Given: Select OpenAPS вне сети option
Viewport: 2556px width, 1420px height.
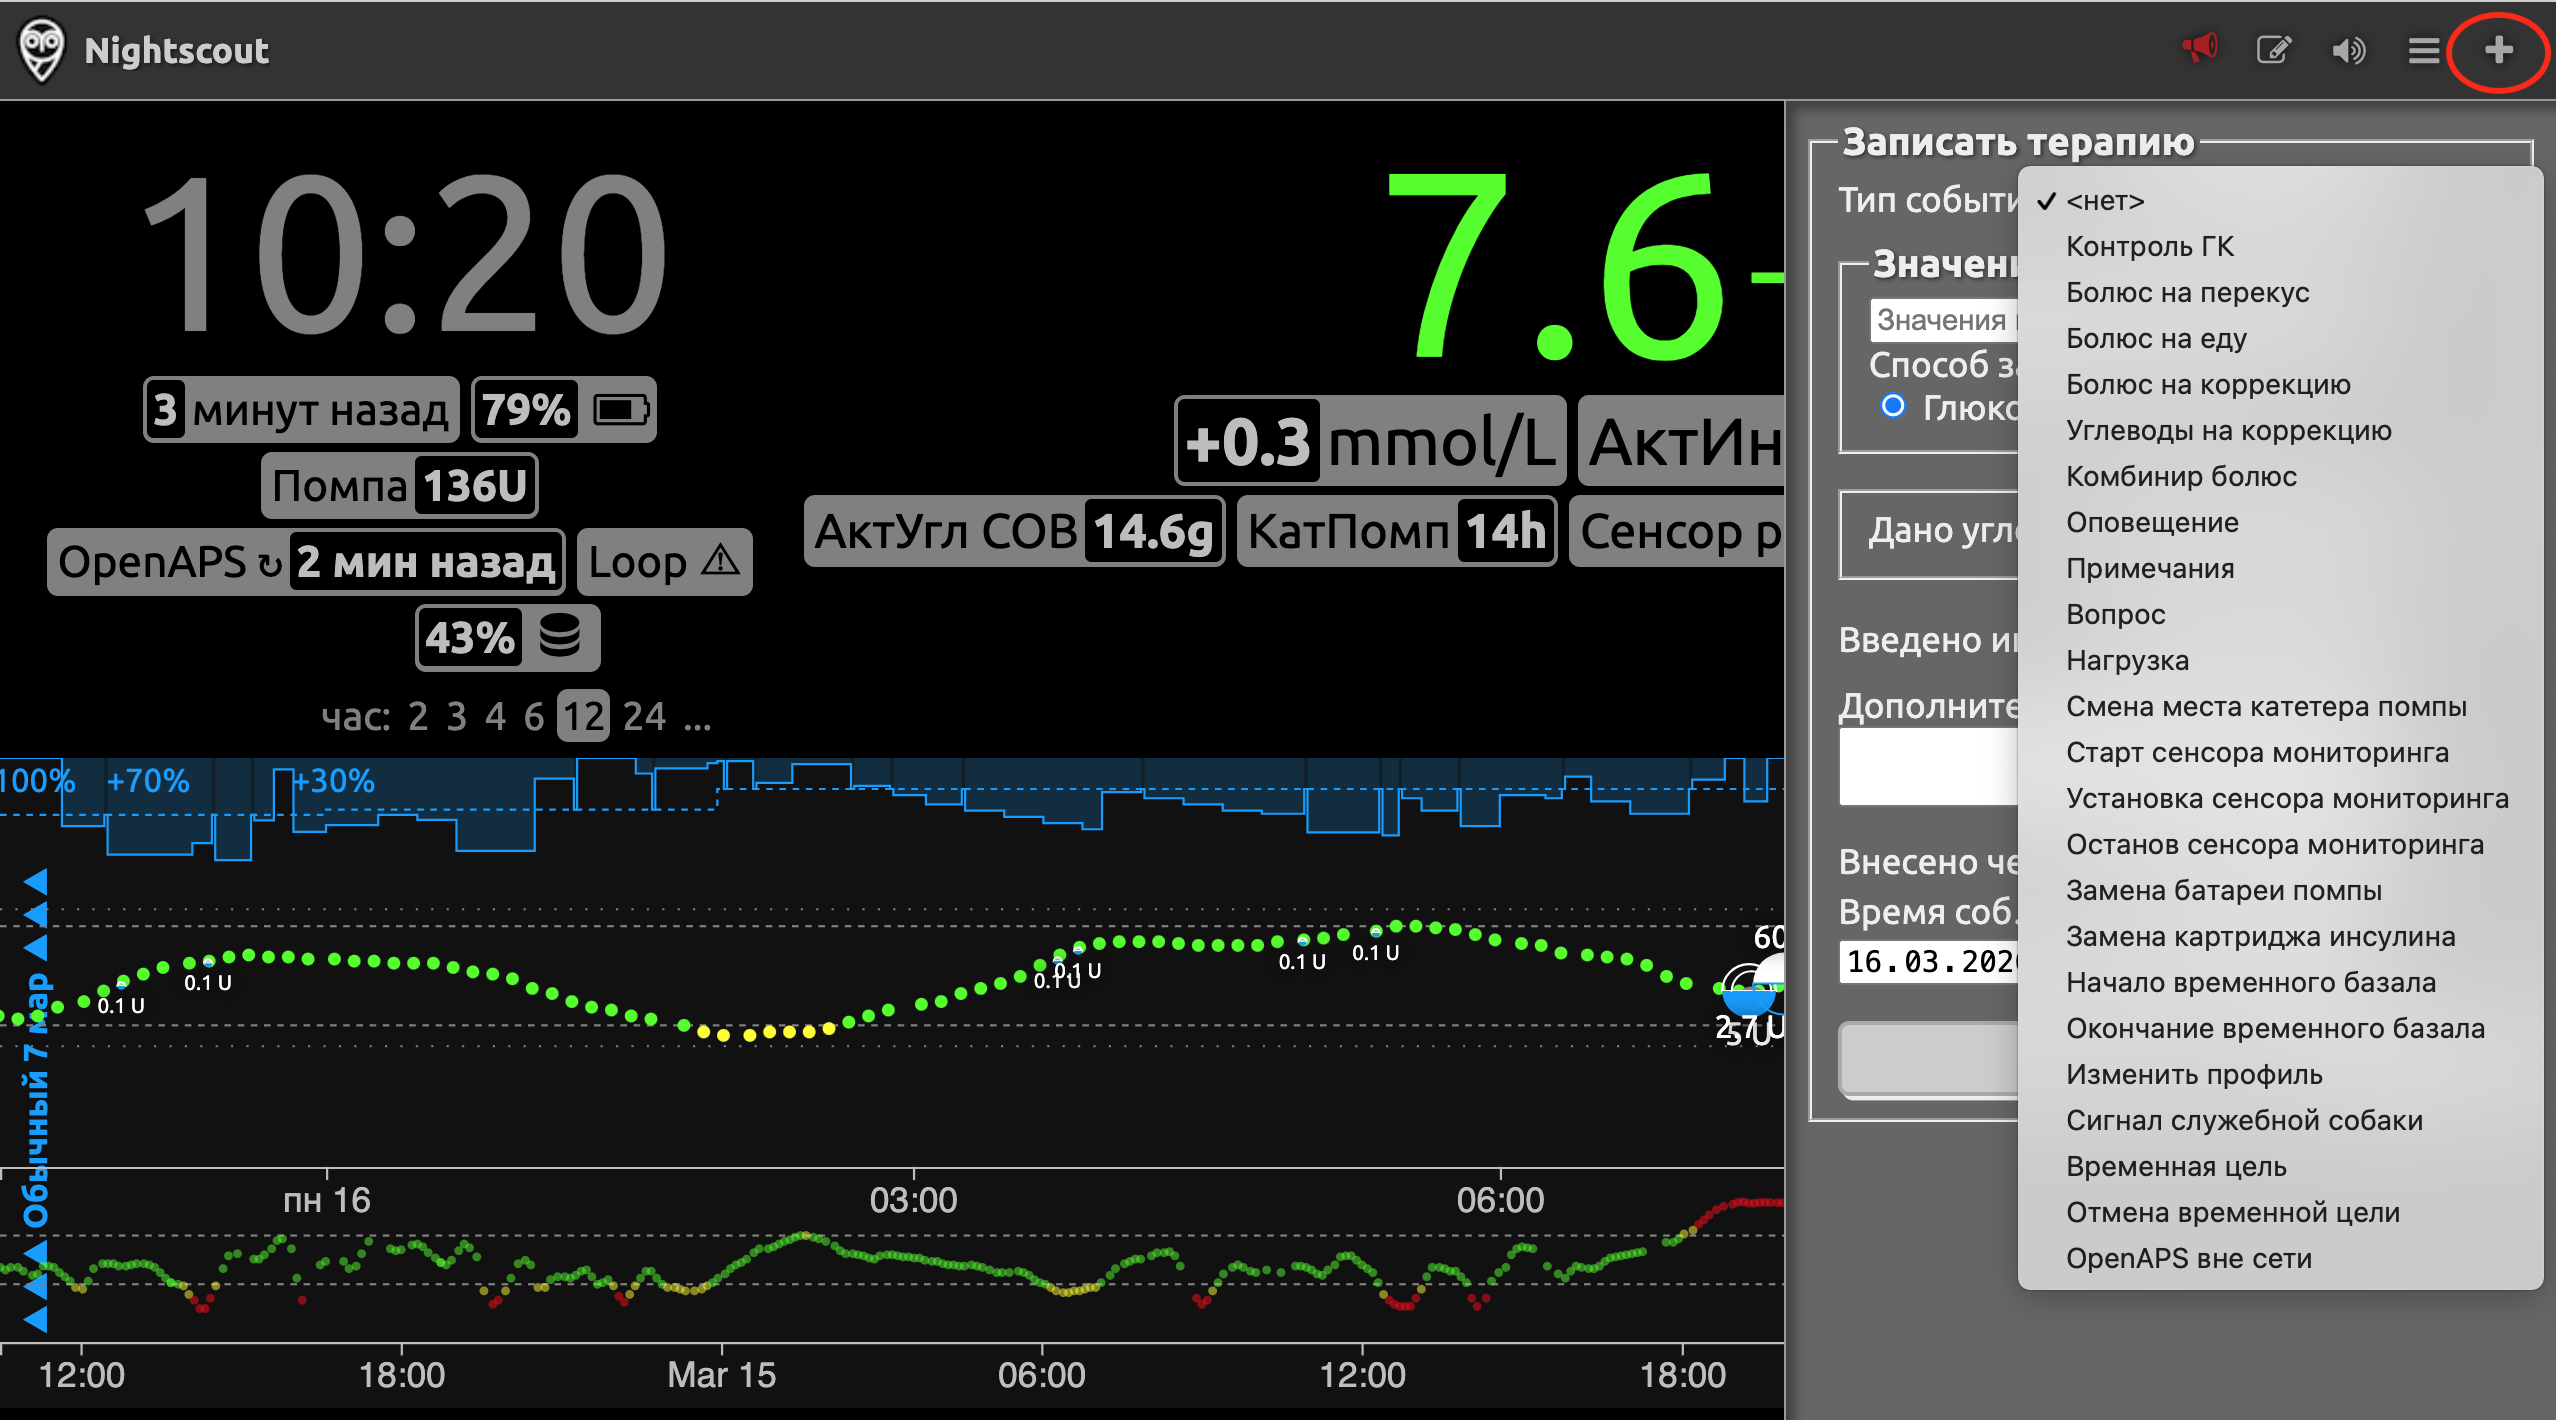Looking at the screenshot, I should pyautogui.click(x=2280, y=1258).
